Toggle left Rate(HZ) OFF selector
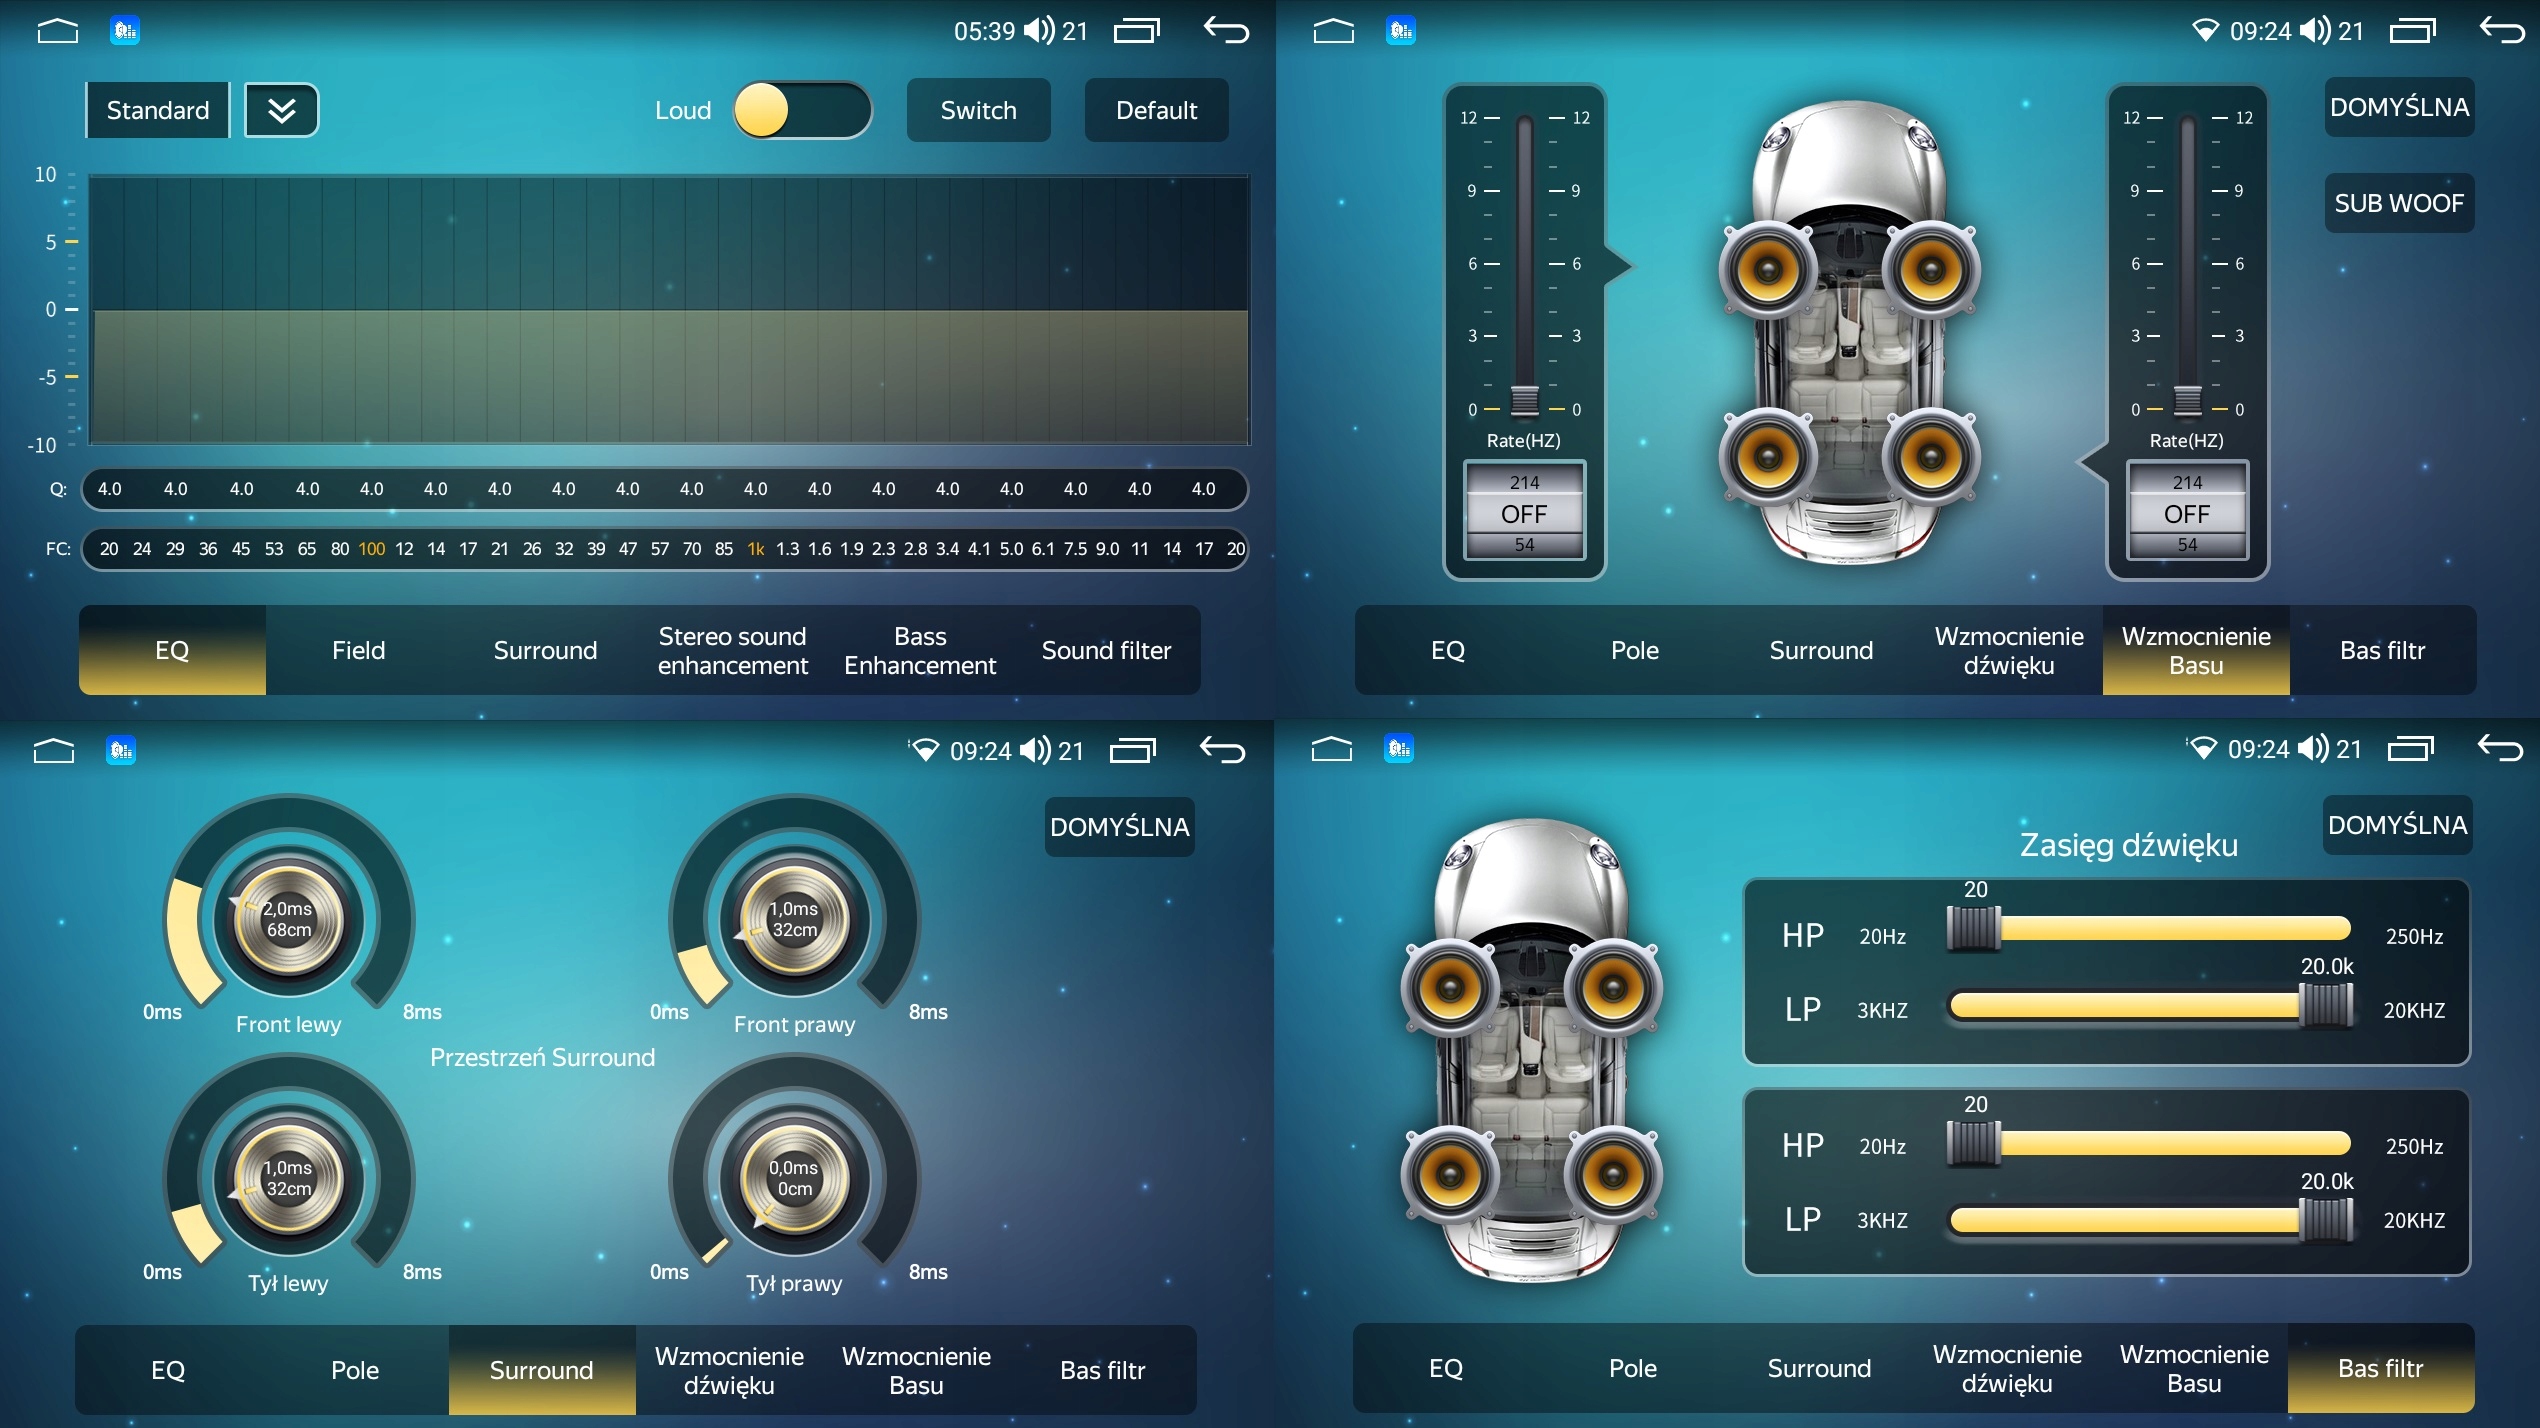 tap(1524, 513)
